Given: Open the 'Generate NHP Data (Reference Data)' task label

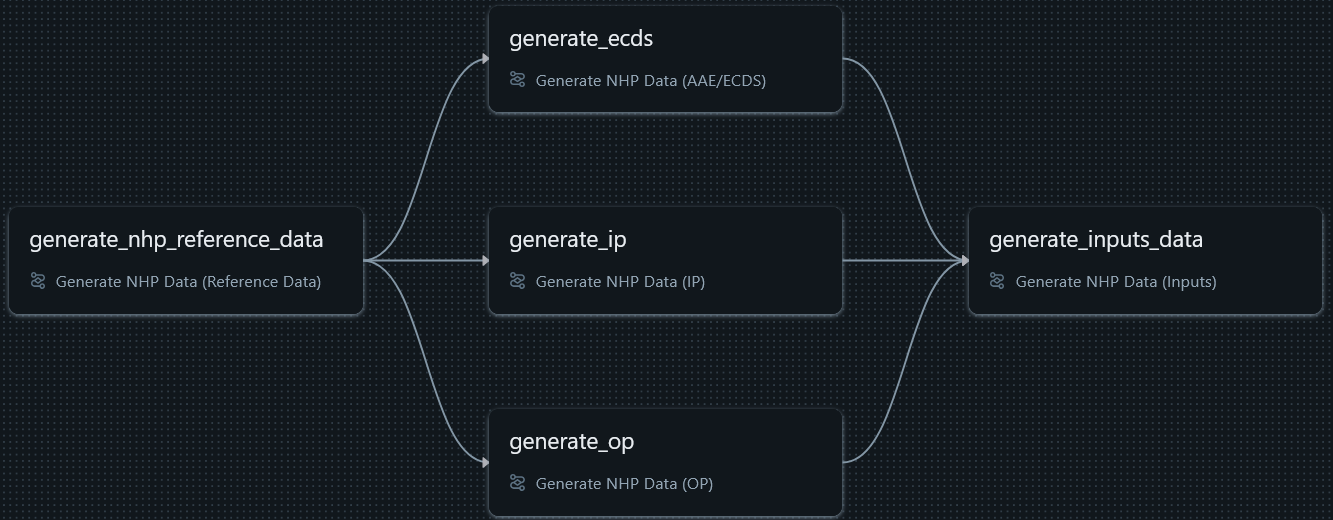Looking at the screenshot, I should tap(188, 282).
